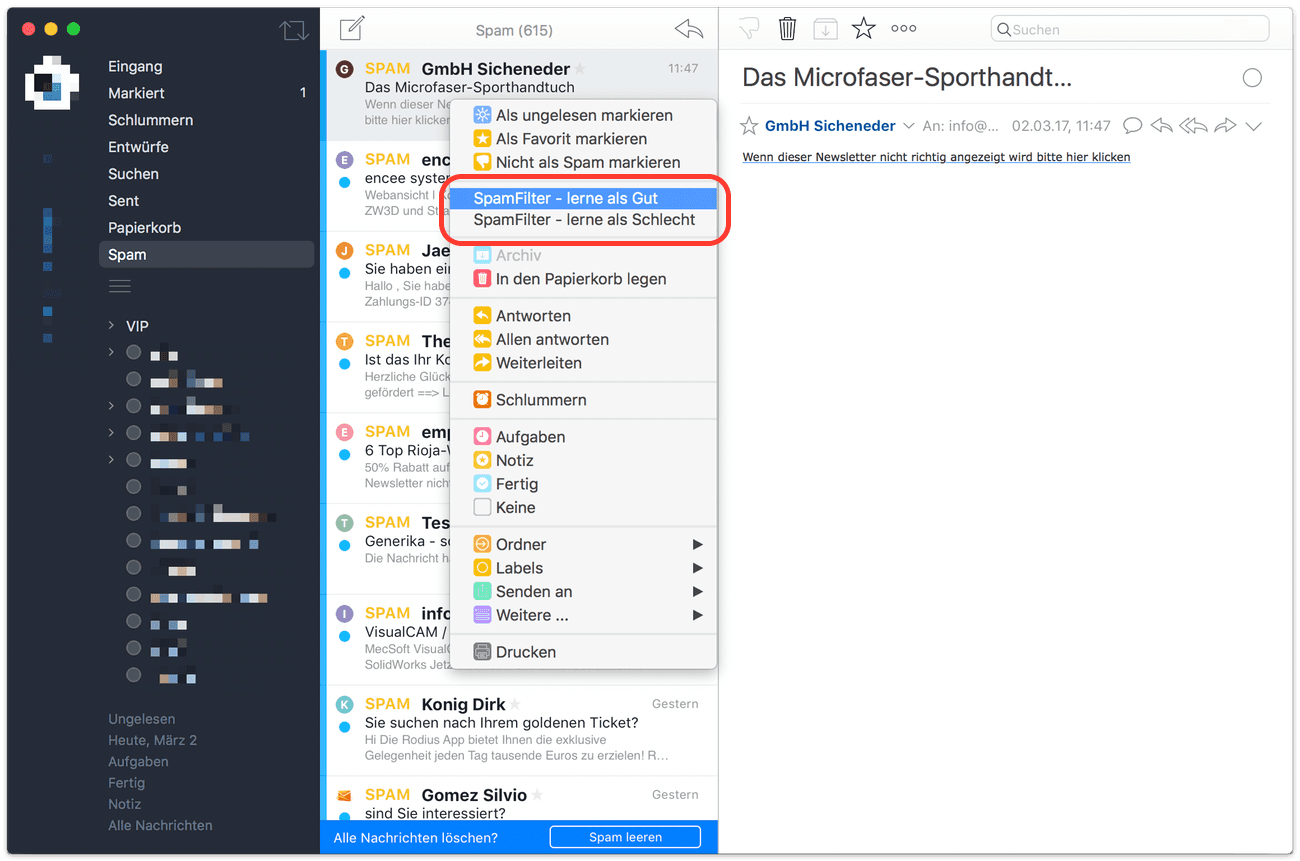Click the star icon in reading toolbar
The height and width of the screenshot is (861, 1300).
pyautogui.click(x=864, y=29)
